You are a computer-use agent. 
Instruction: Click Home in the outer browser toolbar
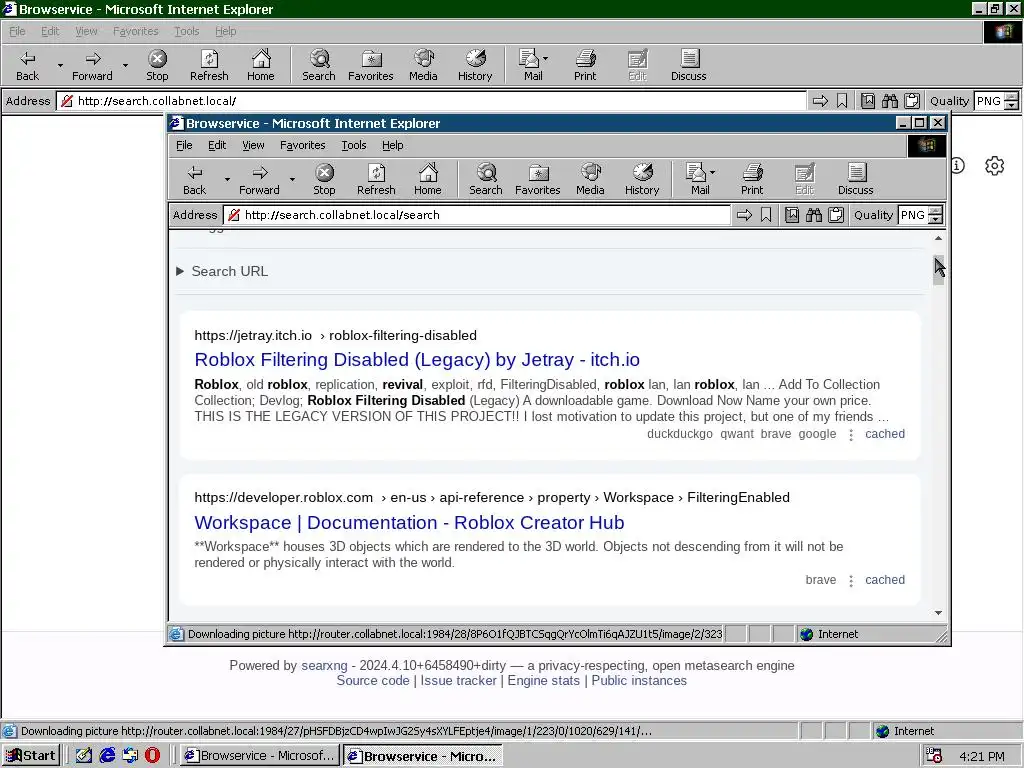(x=261, y=65)
